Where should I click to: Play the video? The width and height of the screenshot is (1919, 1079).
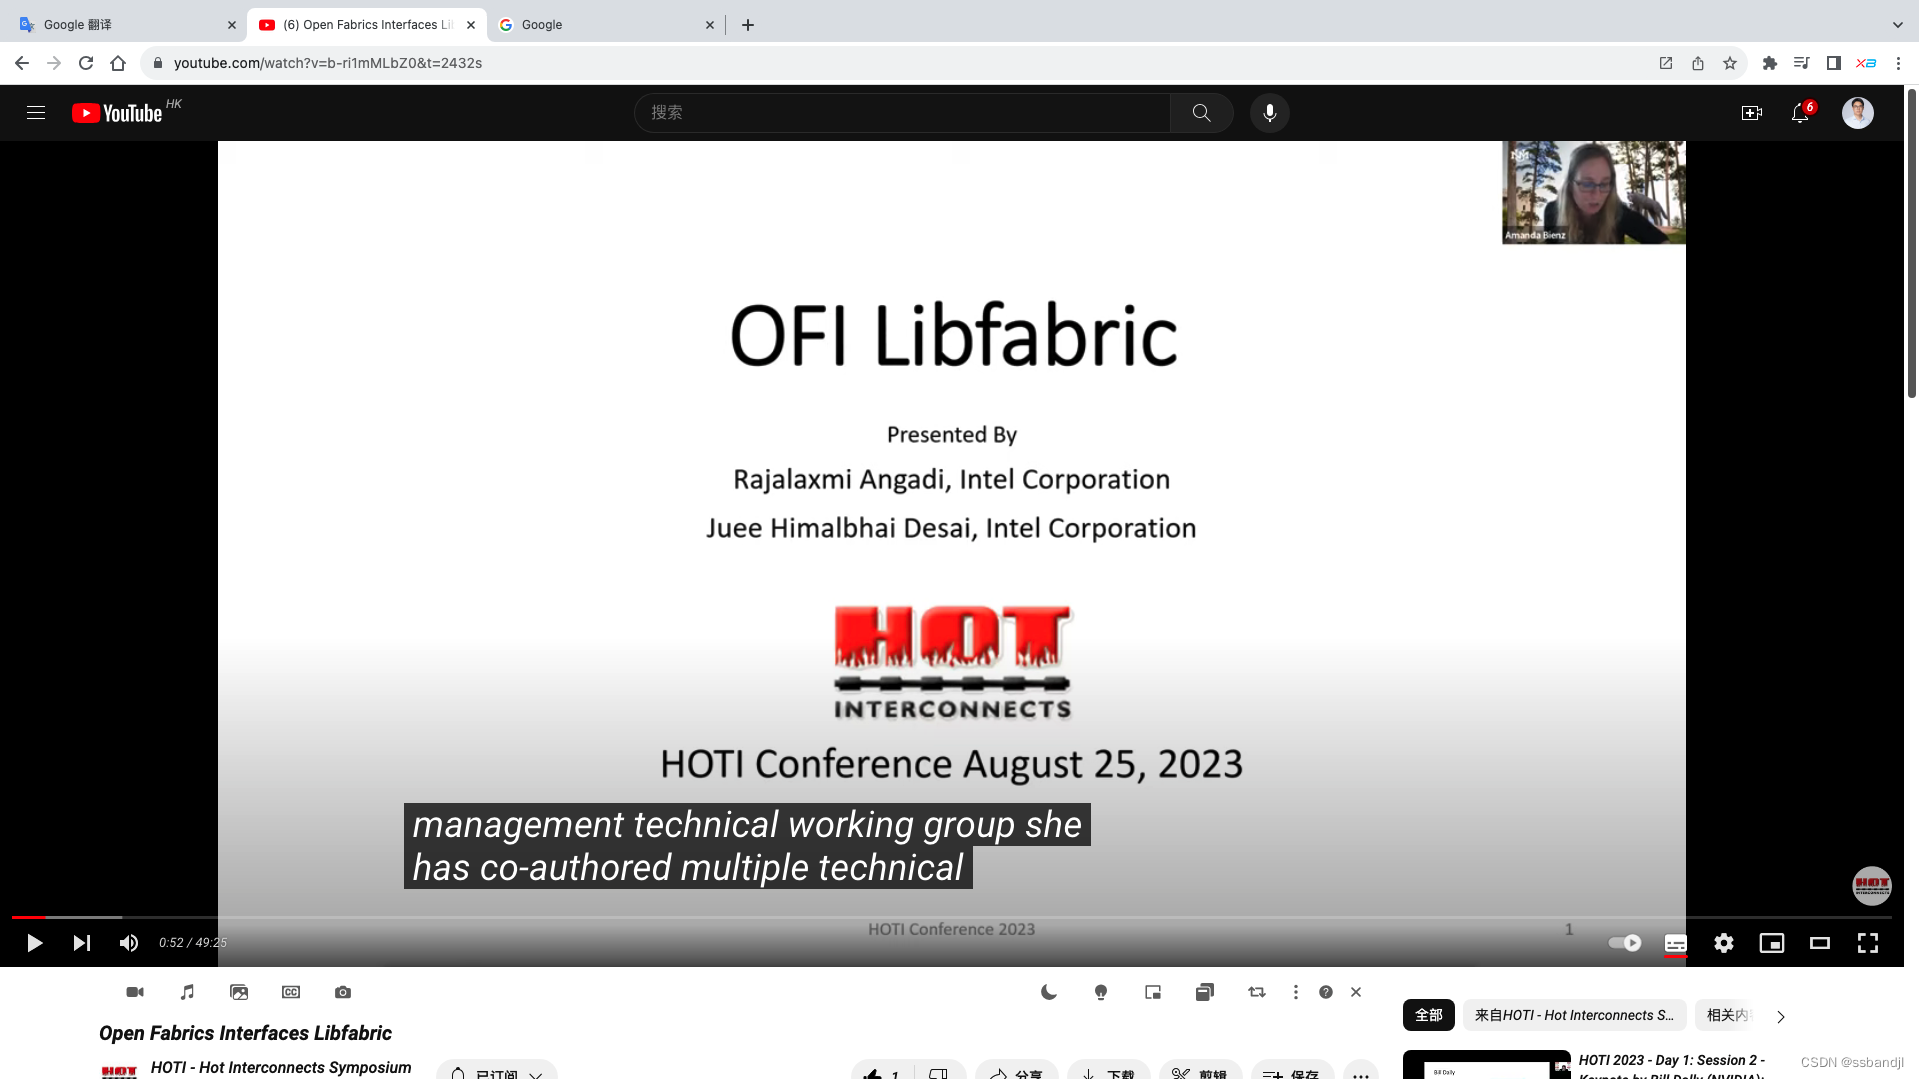(34, 943)
